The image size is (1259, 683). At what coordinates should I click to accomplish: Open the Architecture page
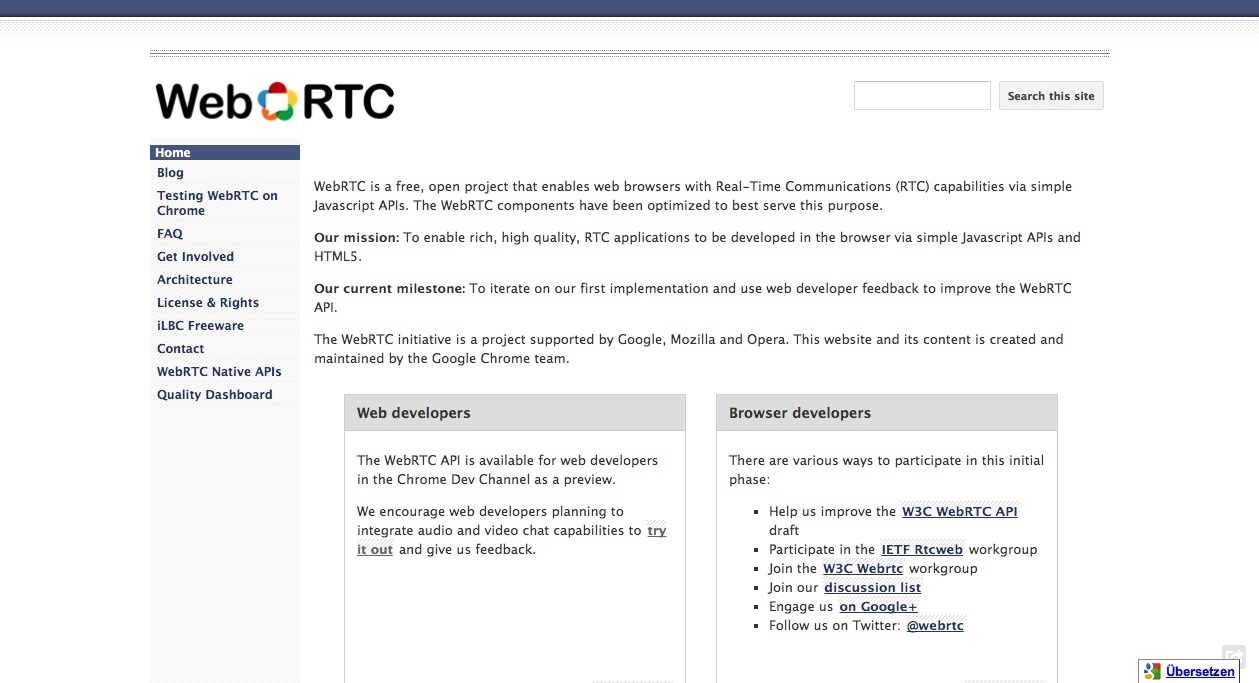coord(195,280)
